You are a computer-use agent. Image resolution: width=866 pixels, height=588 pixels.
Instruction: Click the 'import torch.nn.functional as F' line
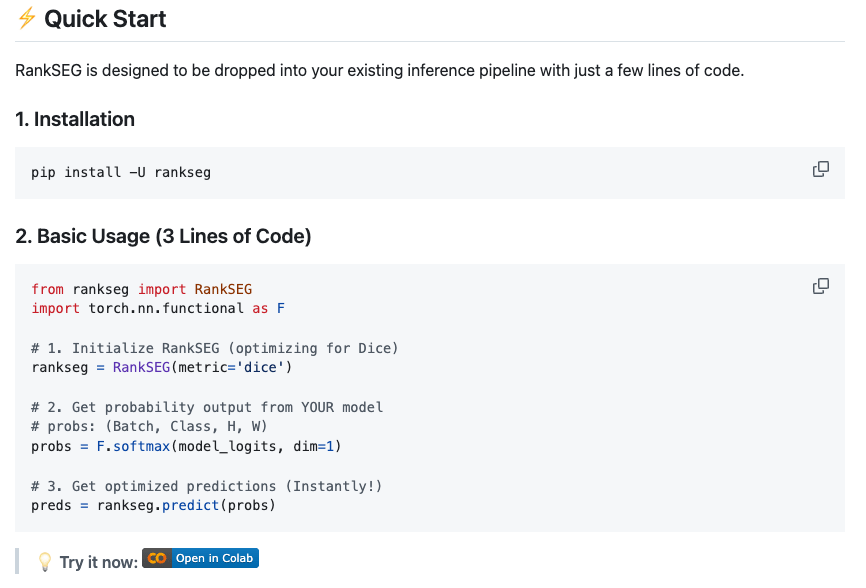pos(158,308)
